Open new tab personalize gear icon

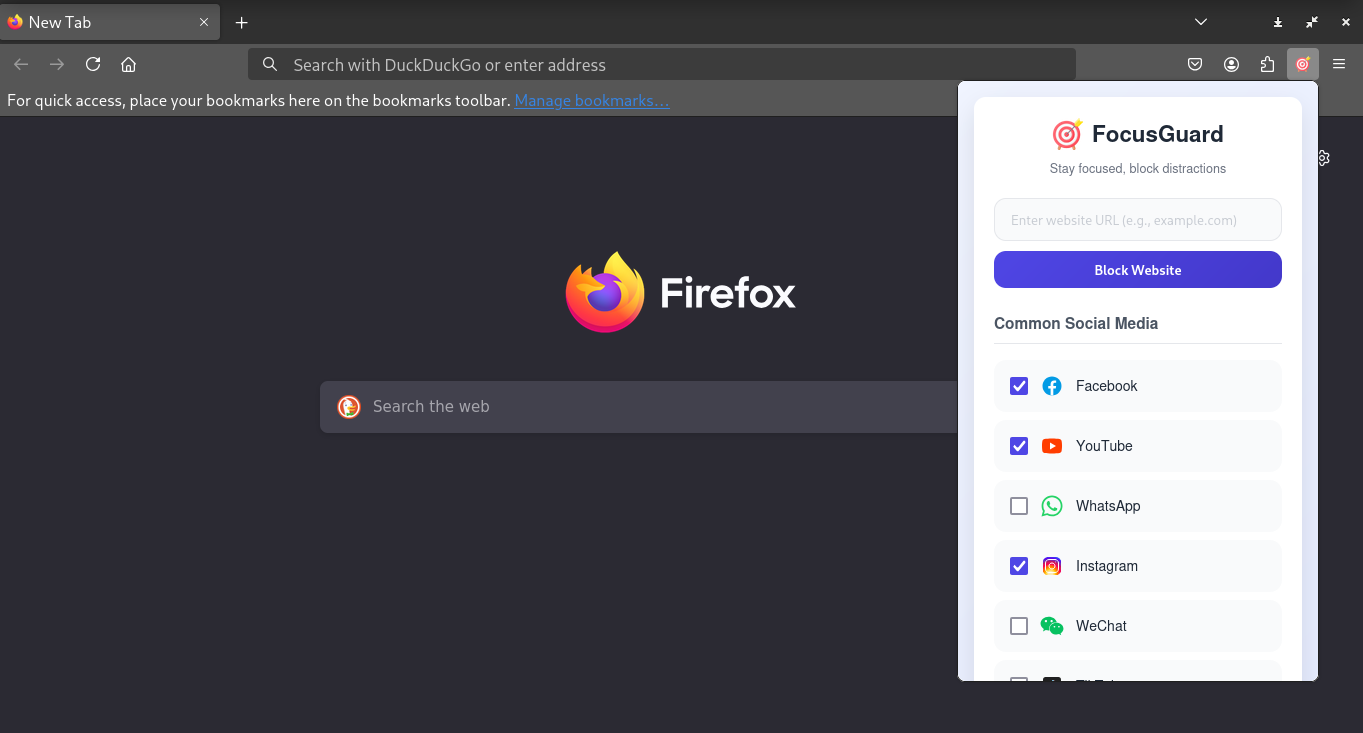pyautogui.click(x=1323, y=158)
